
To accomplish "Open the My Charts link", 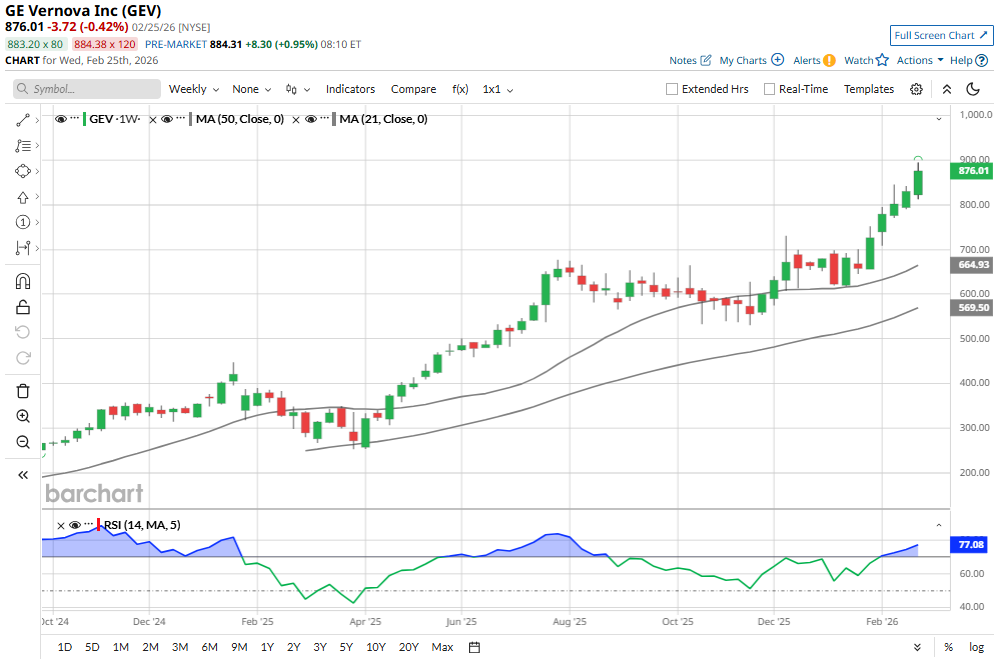I will 743,61.
